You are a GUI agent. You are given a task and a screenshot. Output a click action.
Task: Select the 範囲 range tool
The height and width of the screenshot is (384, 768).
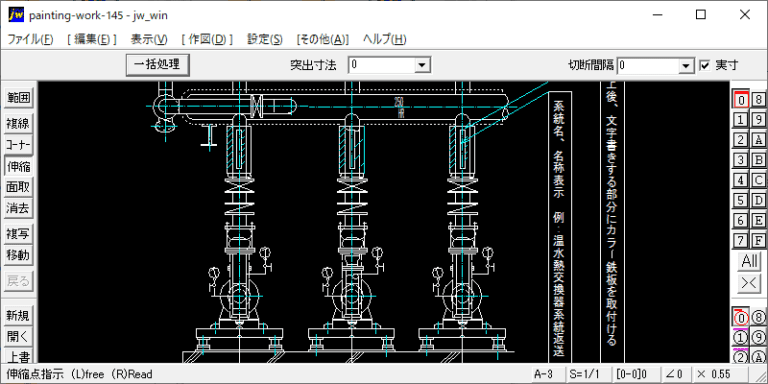18,98
